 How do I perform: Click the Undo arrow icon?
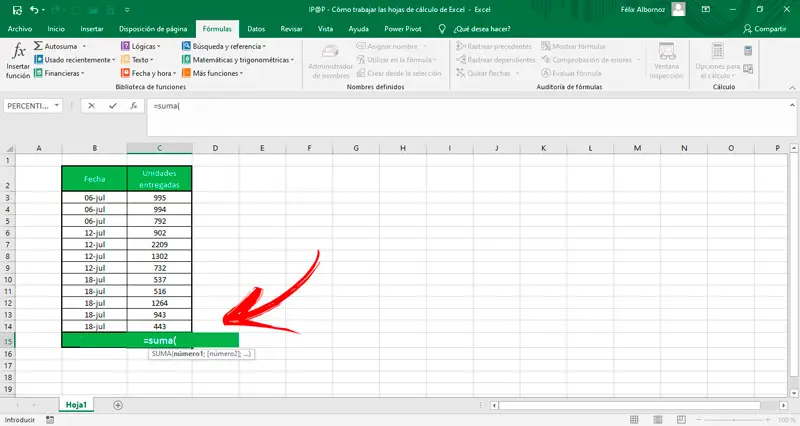point(34,10)
